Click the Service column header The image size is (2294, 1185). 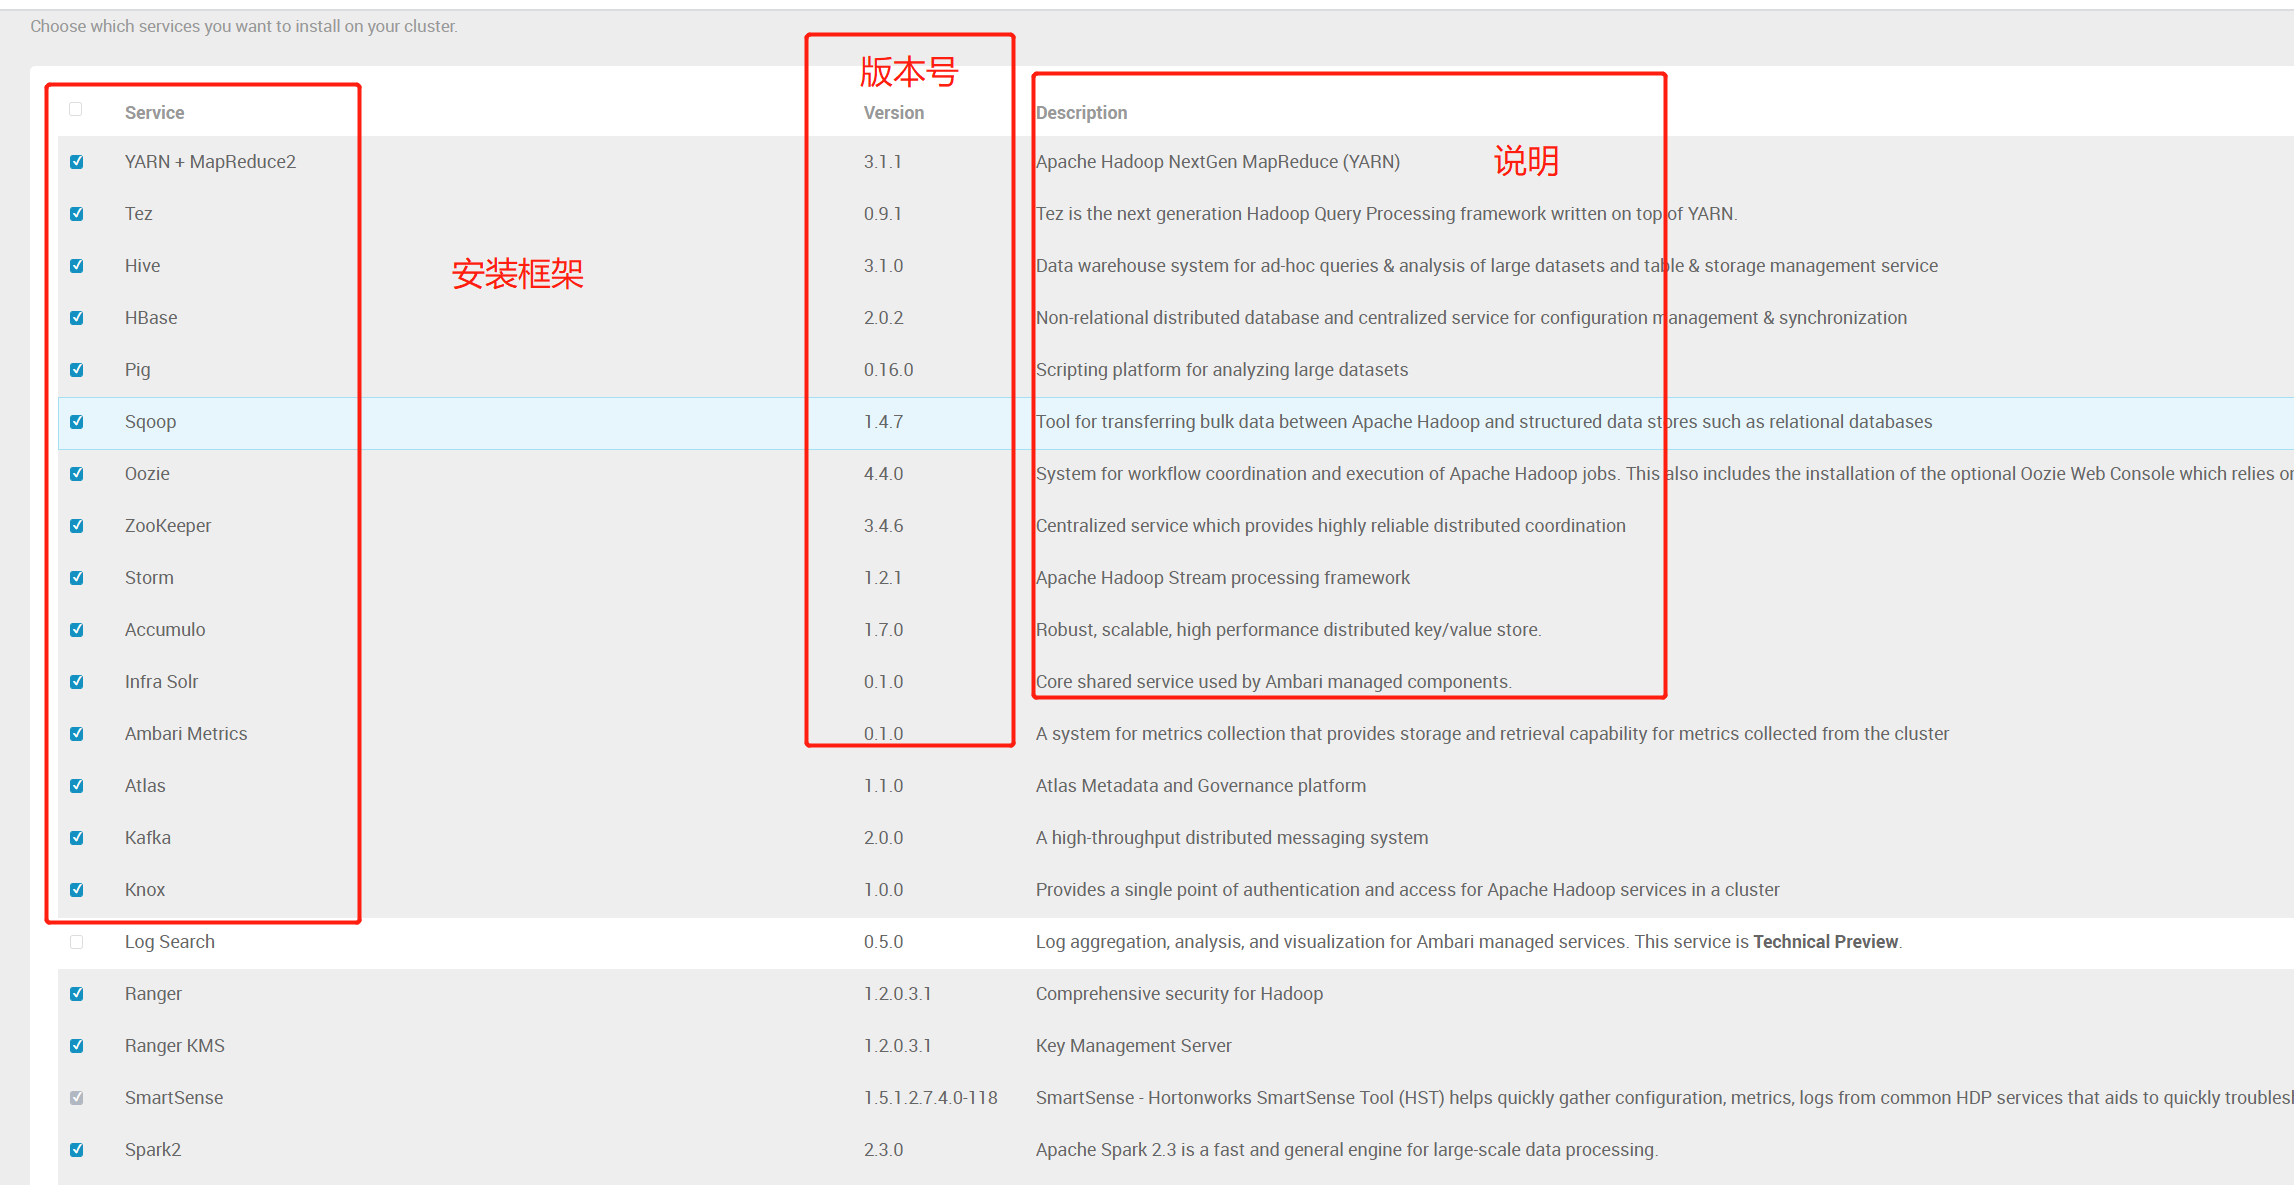154,113
